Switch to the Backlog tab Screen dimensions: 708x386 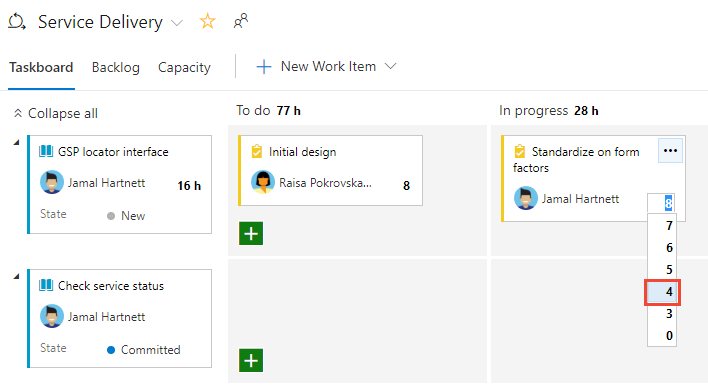[116, 67]
